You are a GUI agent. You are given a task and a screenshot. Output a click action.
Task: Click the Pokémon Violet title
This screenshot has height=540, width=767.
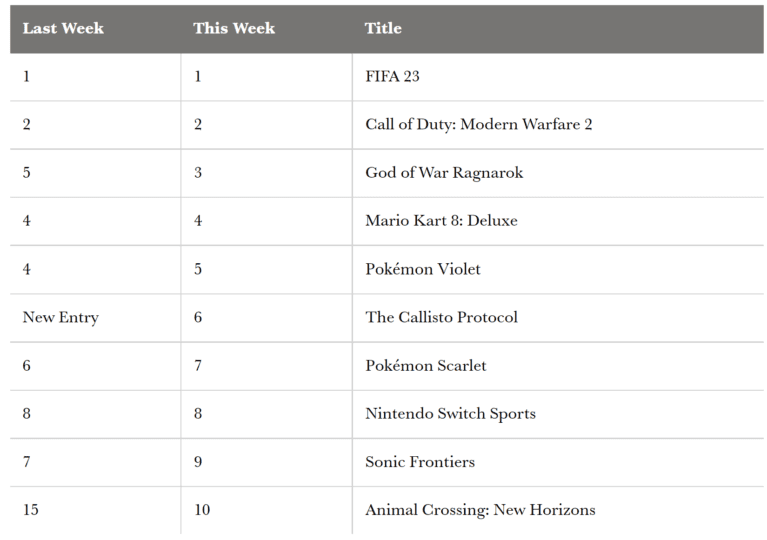[423, 269]
